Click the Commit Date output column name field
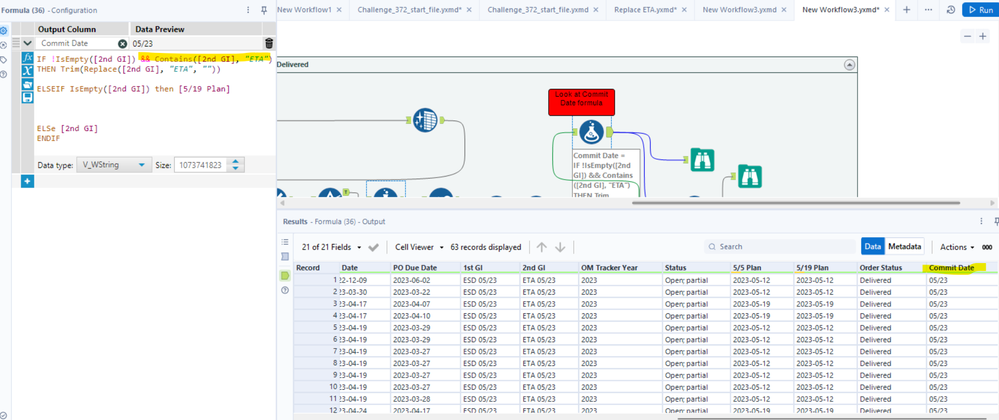999x420 pixels. (78, 43)
